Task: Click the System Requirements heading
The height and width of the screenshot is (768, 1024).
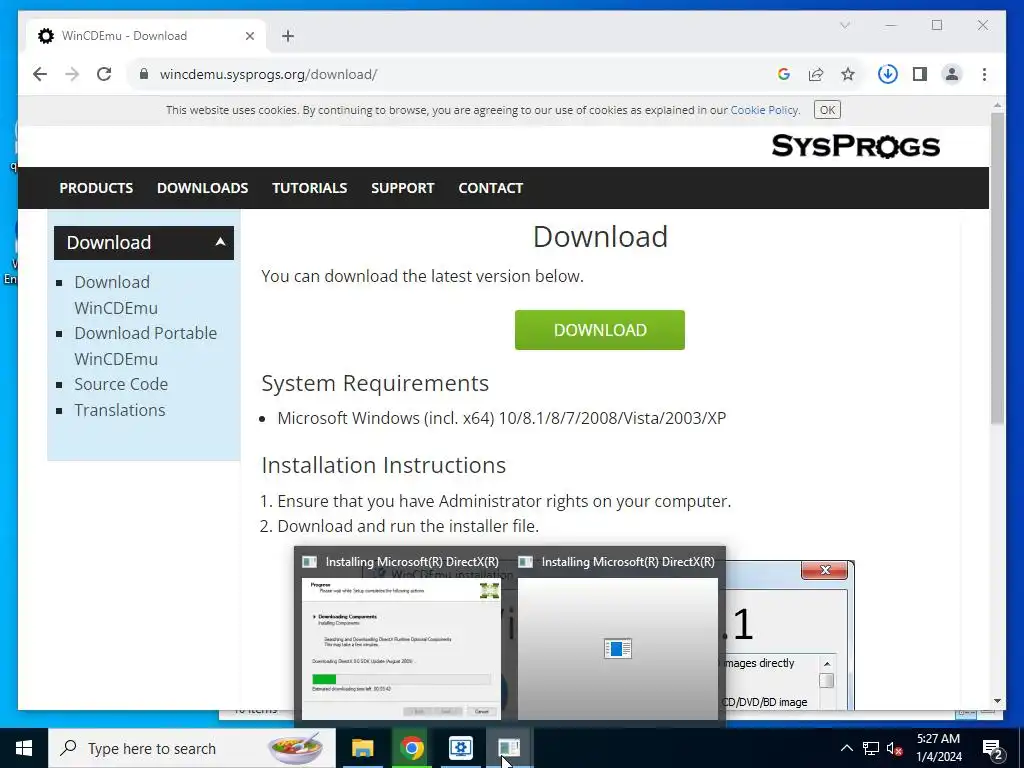Action: 375,383
